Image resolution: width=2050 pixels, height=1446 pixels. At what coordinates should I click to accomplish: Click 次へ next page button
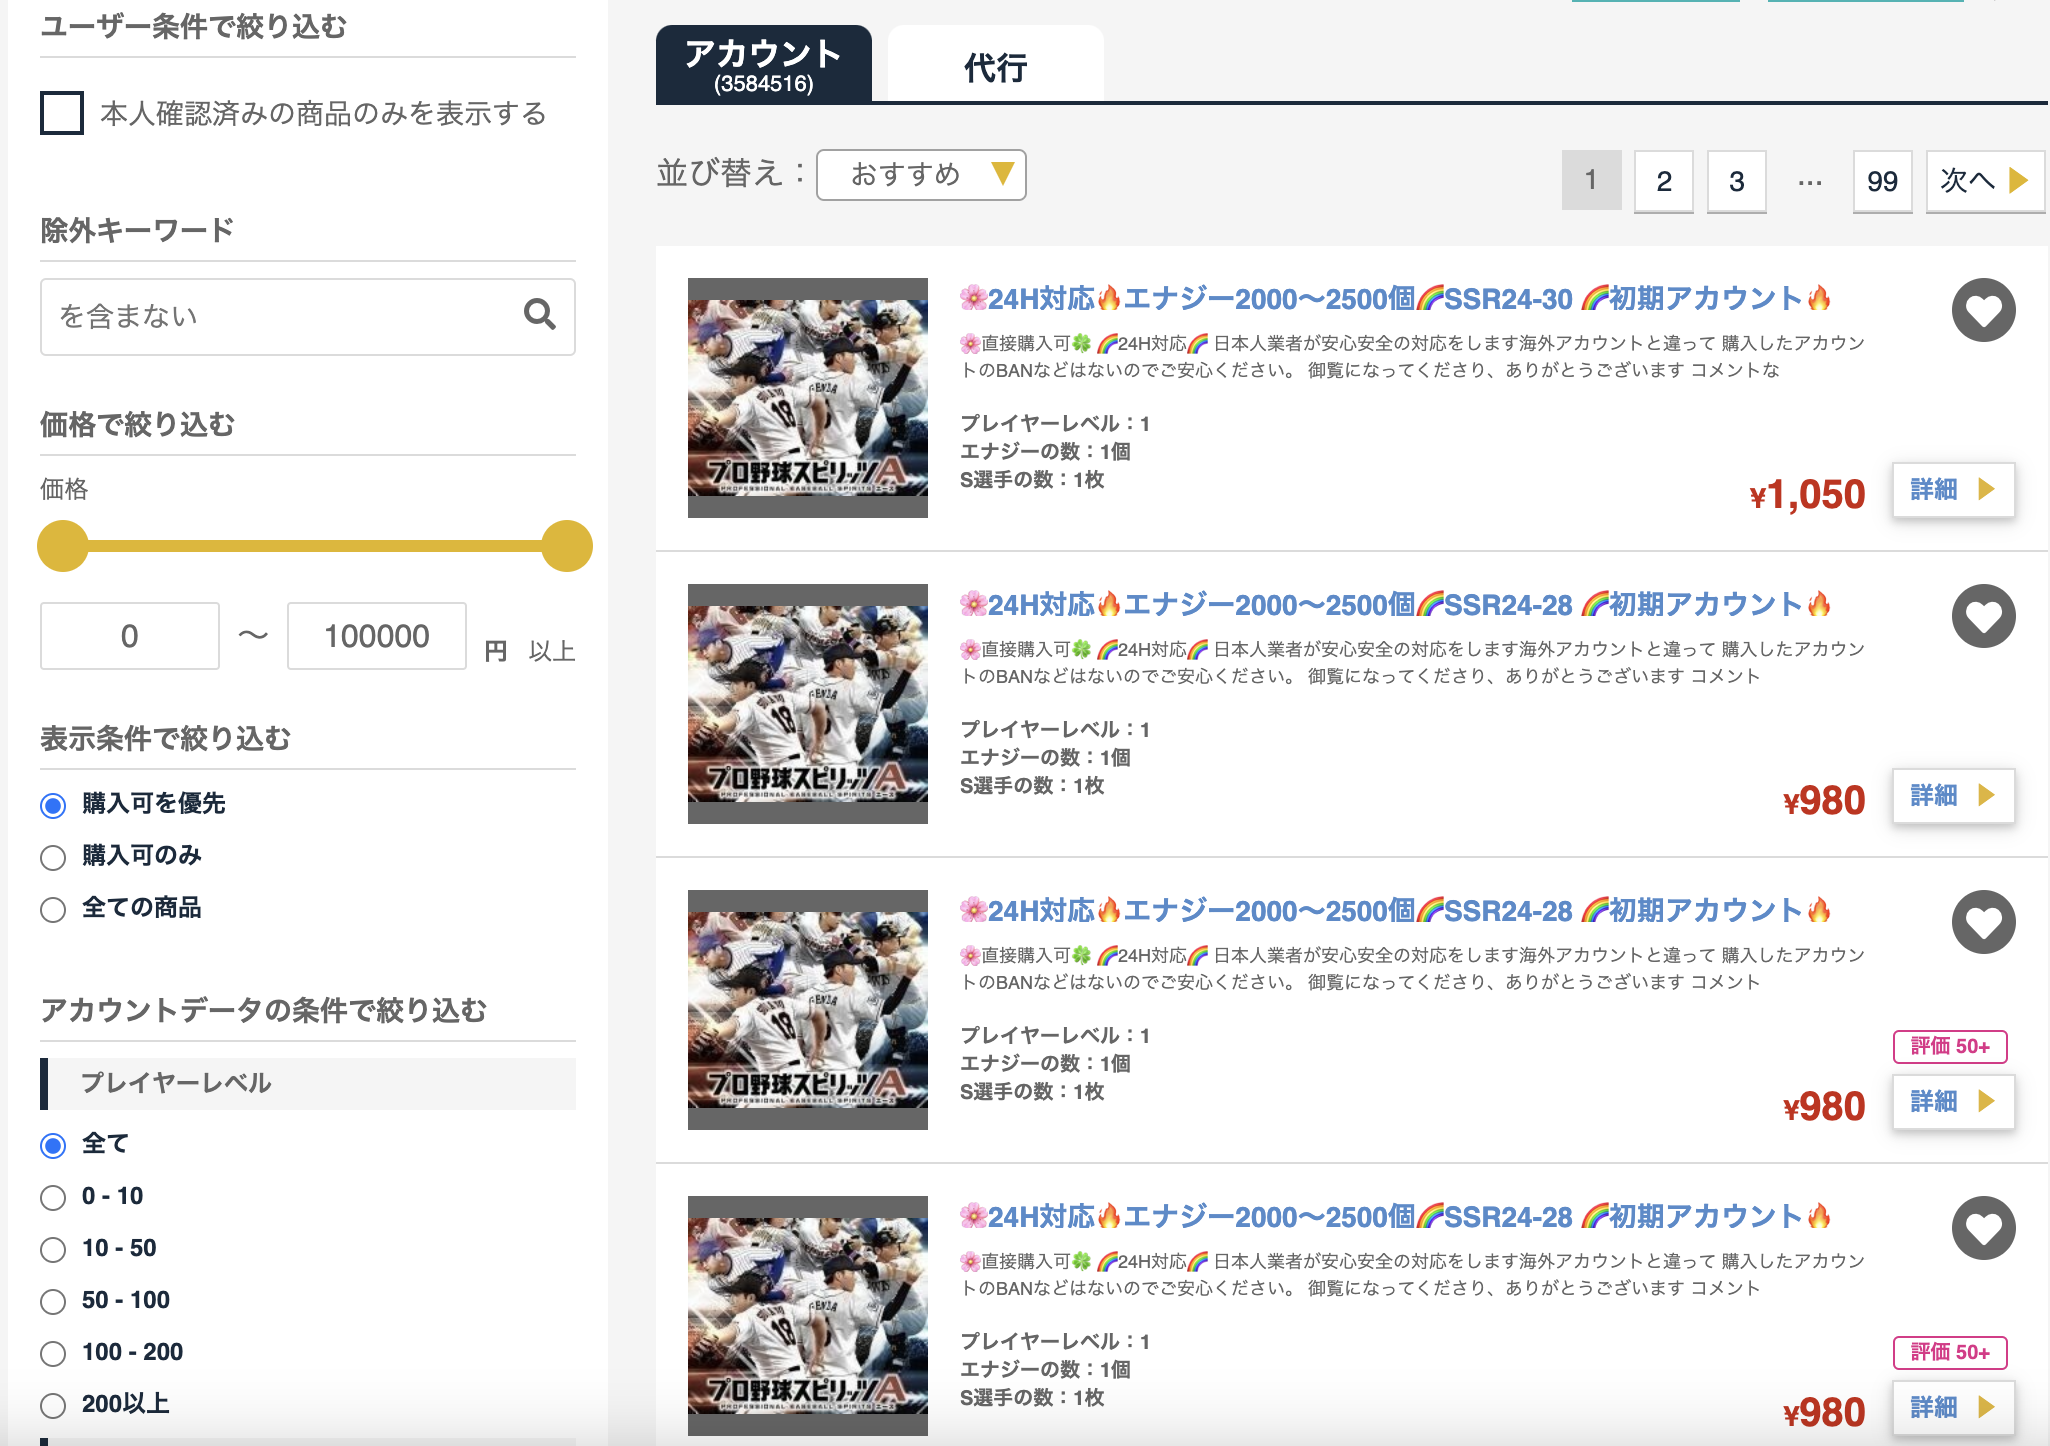click(1985, 181)
